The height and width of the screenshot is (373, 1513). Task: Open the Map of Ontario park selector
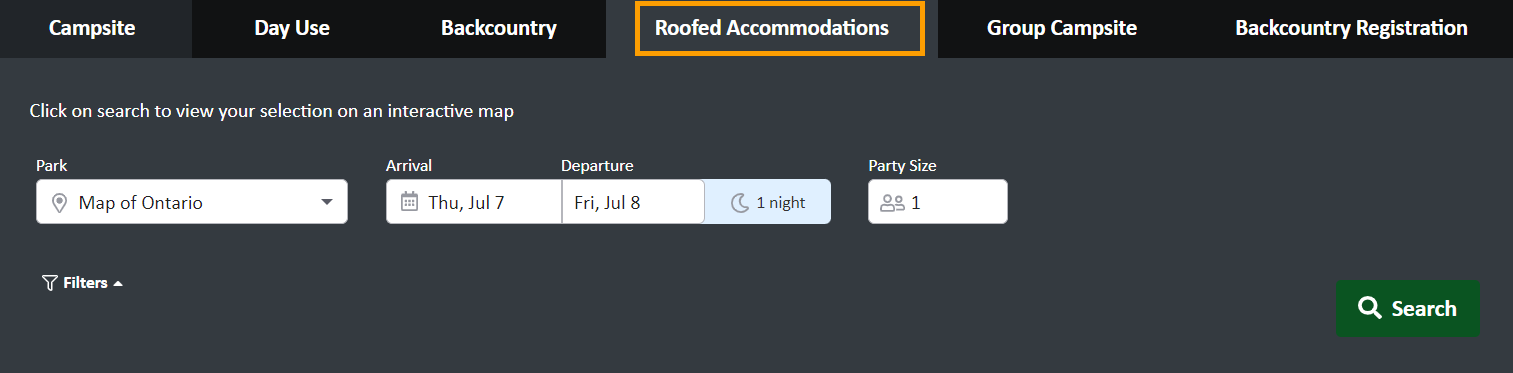click(192, 202)
